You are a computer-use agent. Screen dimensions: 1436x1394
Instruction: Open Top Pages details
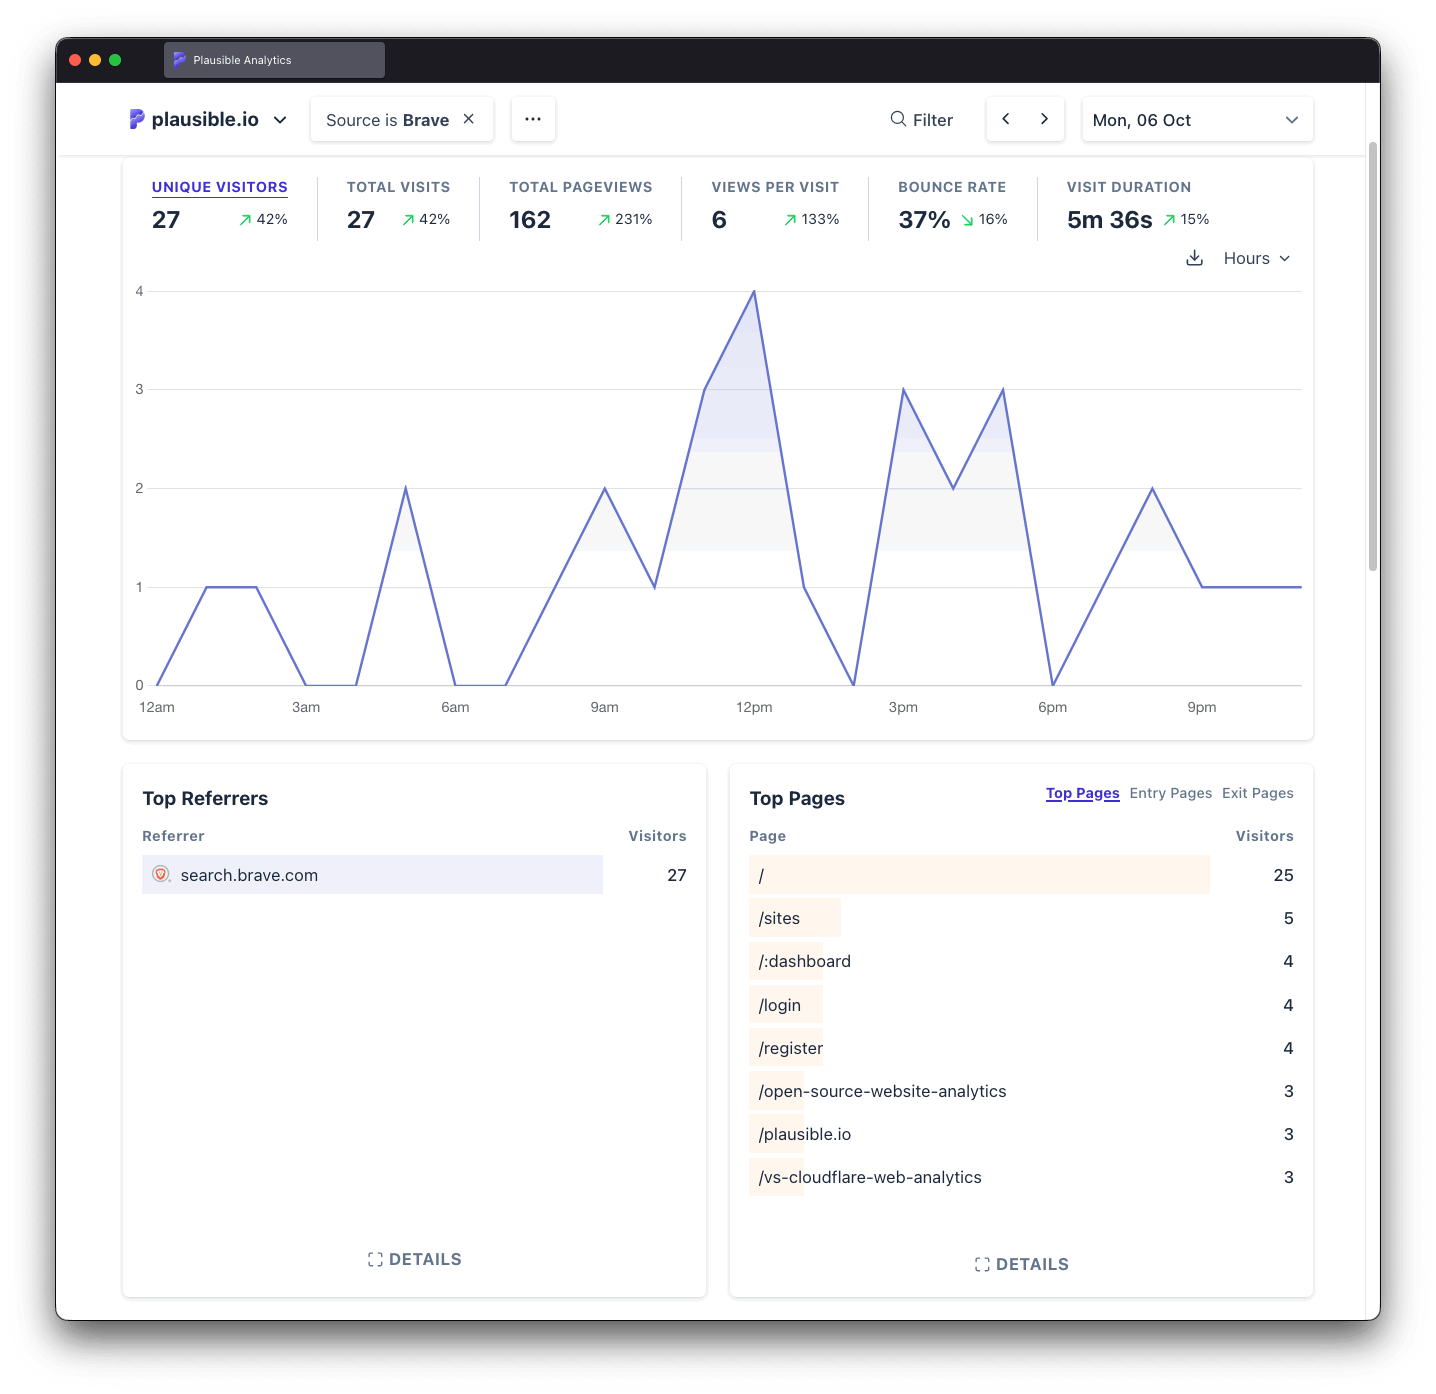coord(1021,1264)
